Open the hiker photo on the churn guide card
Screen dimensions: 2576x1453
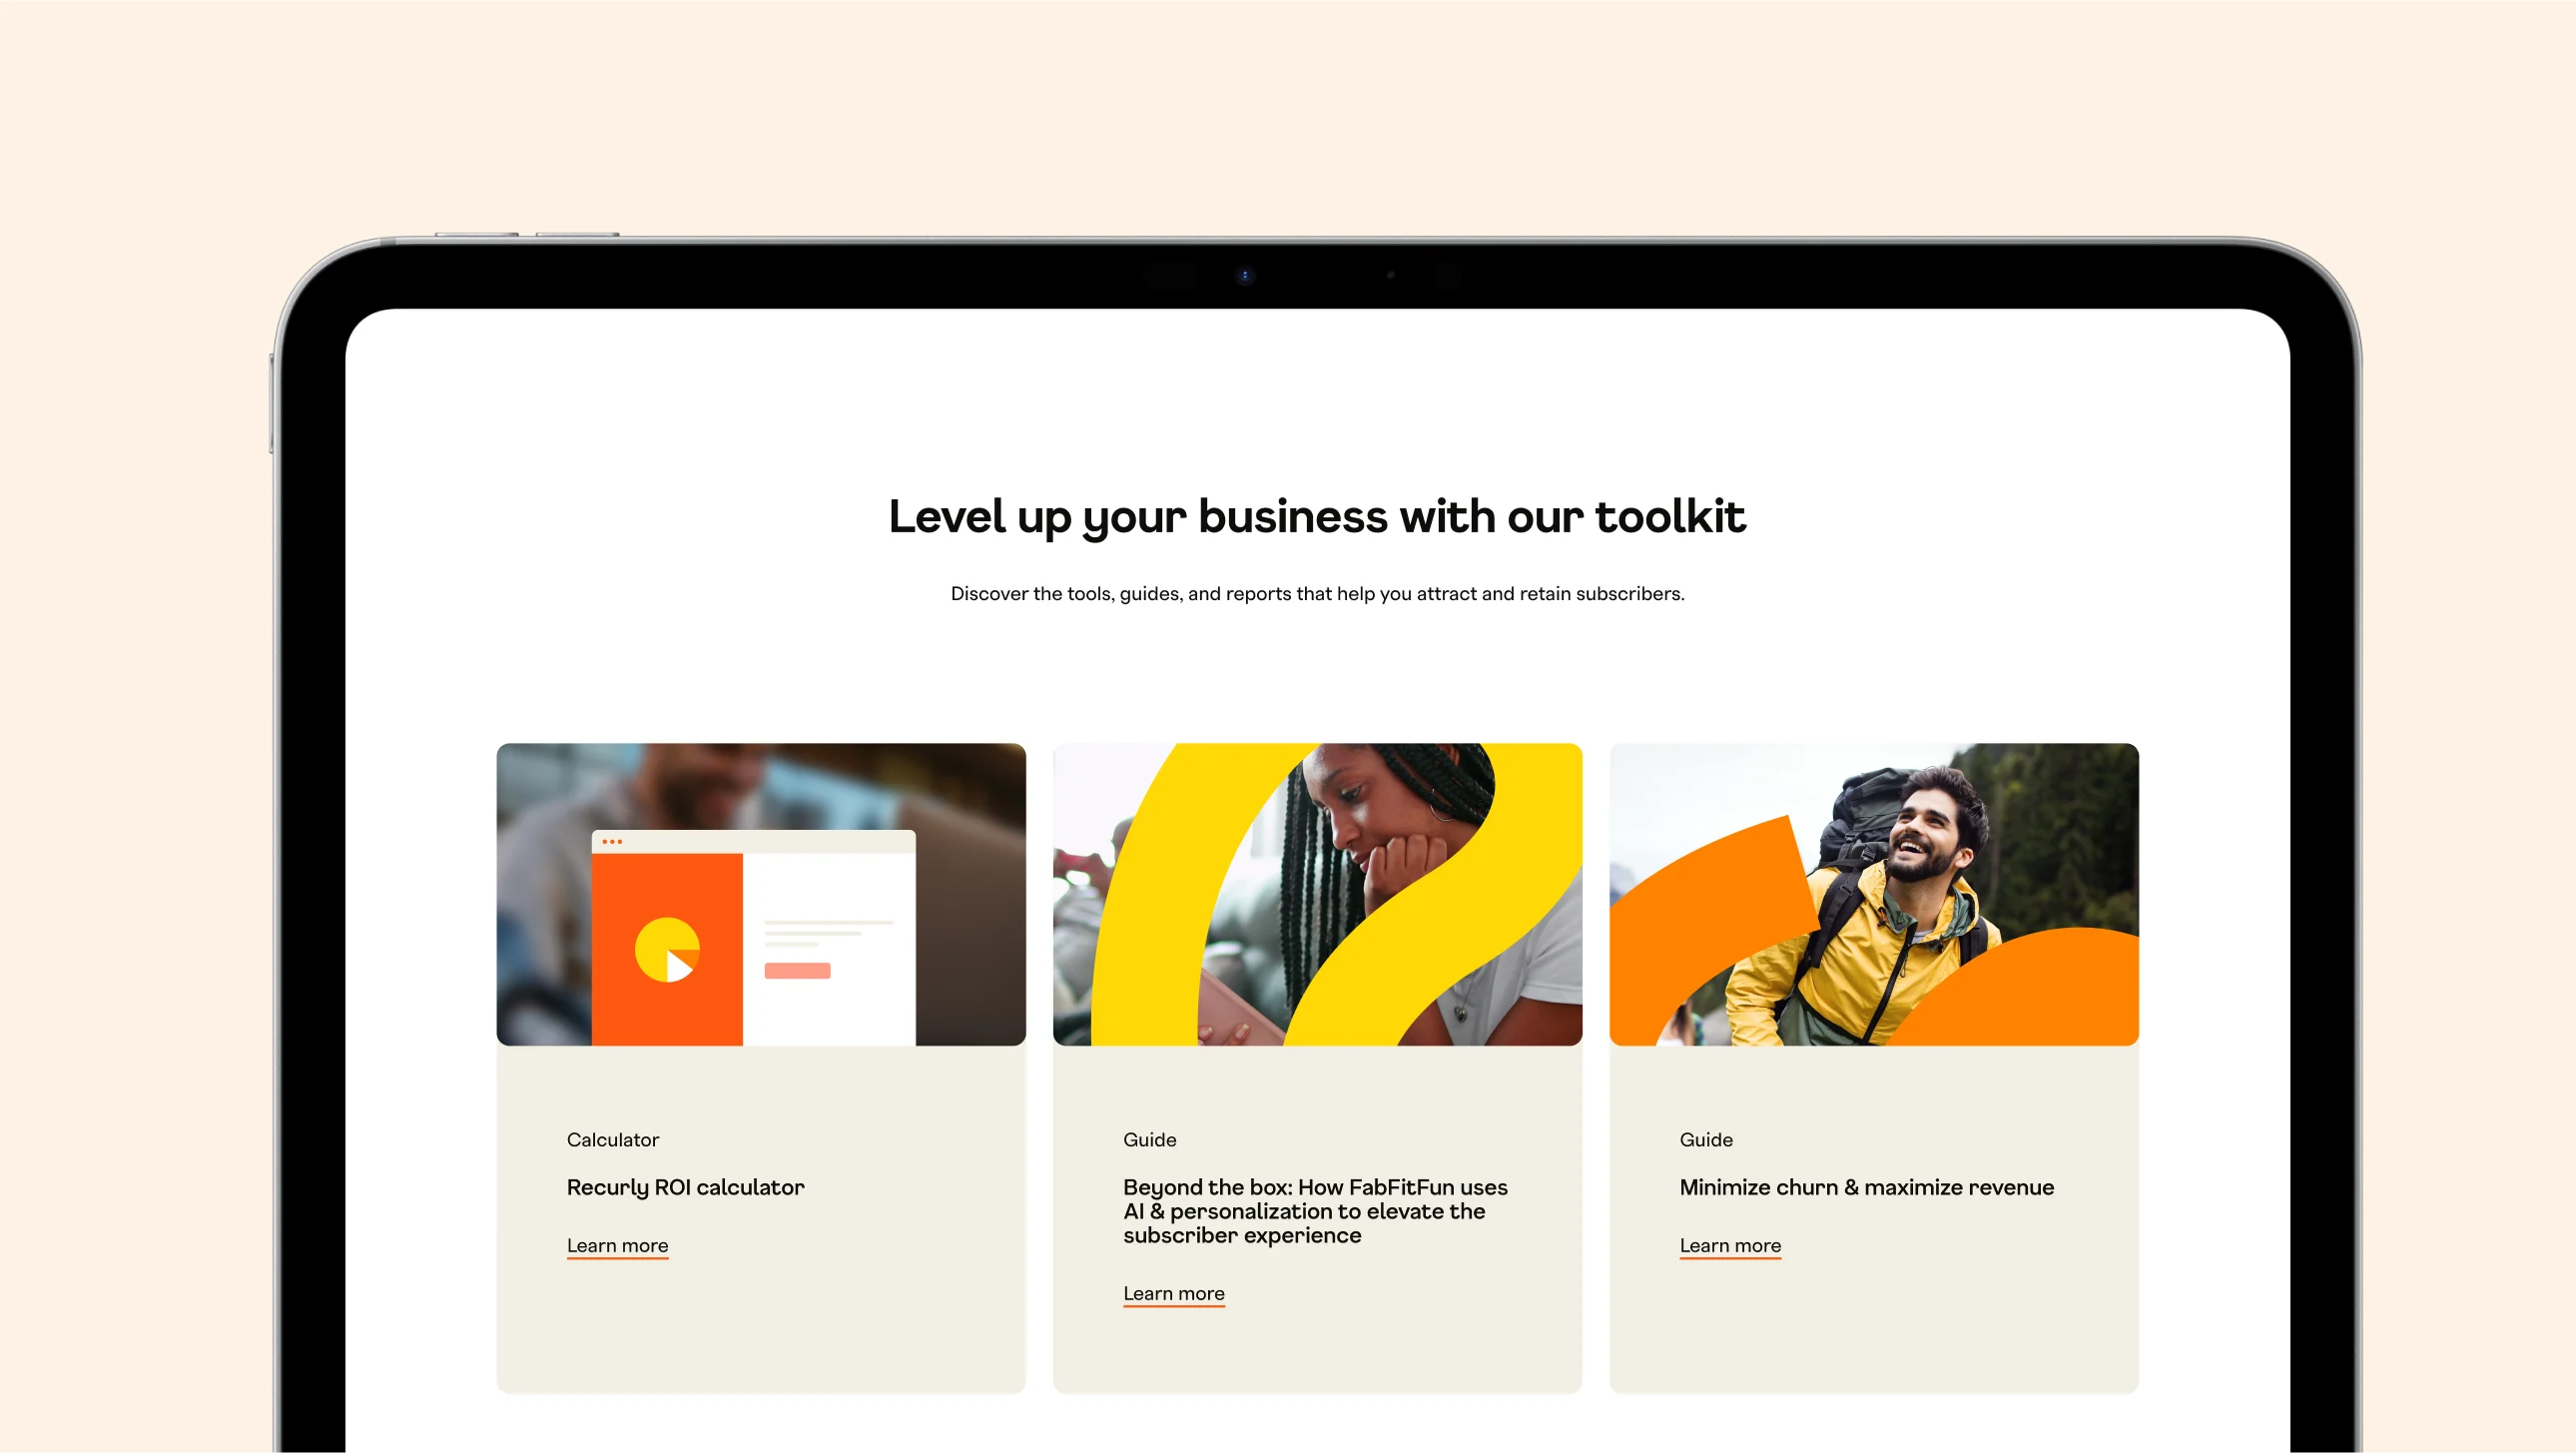click(x=1874, y=894)
